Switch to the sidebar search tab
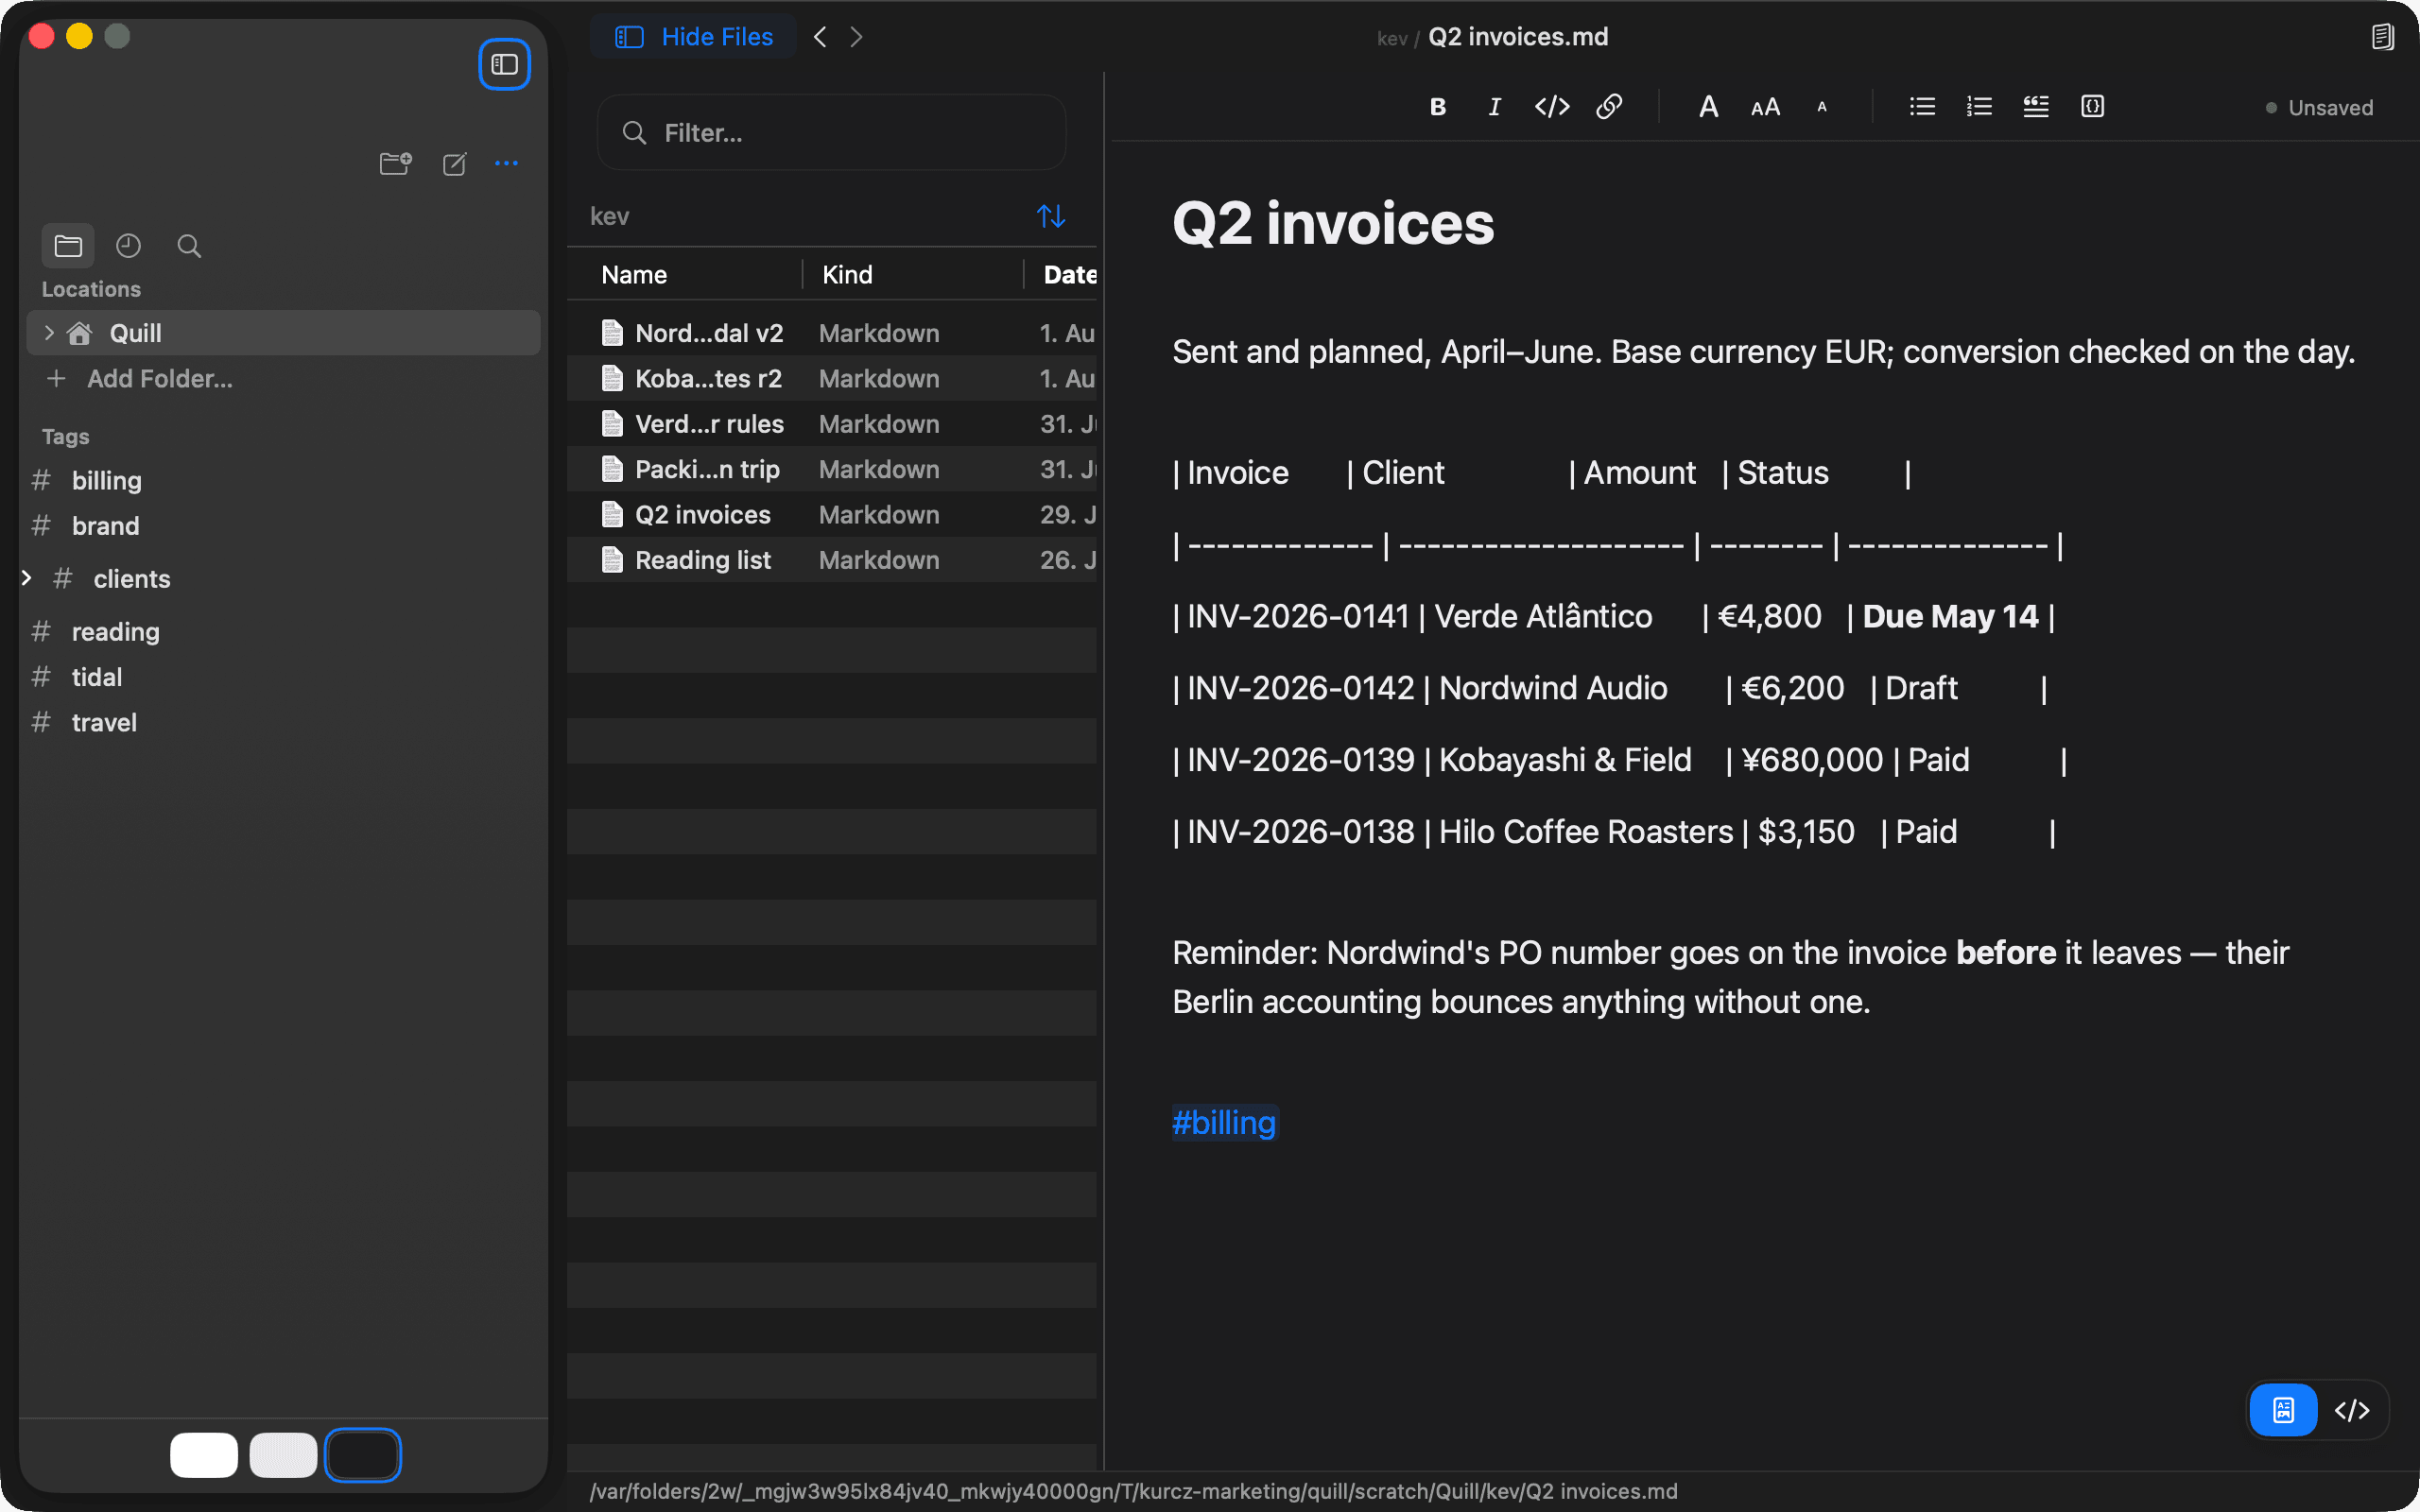The width and height of the screenshot is (2420, 1512). 189,246
